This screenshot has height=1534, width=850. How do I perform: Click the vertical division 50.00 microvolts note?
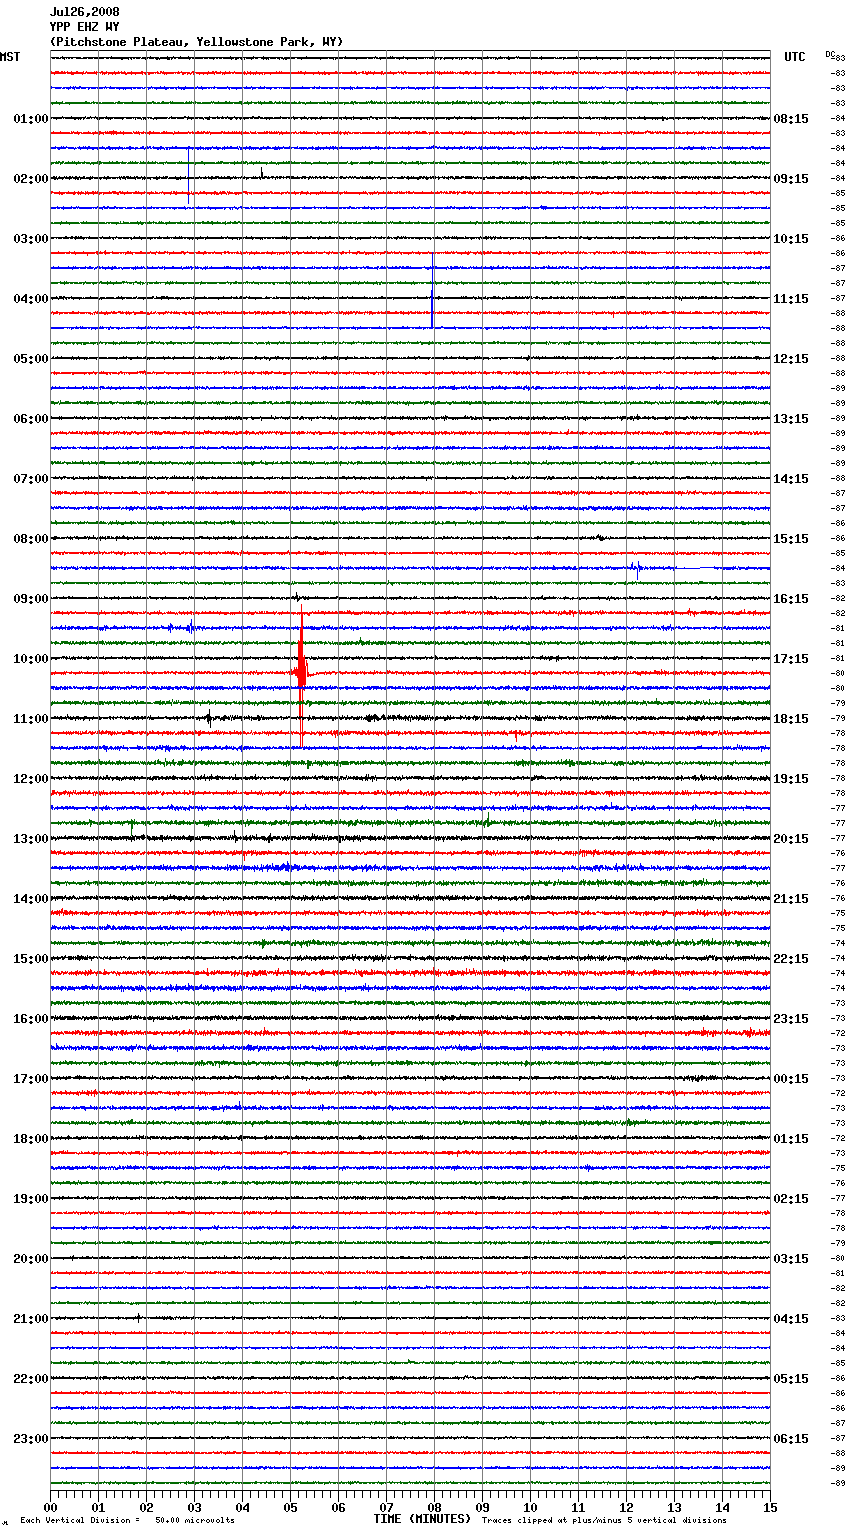click(127, 1521)
